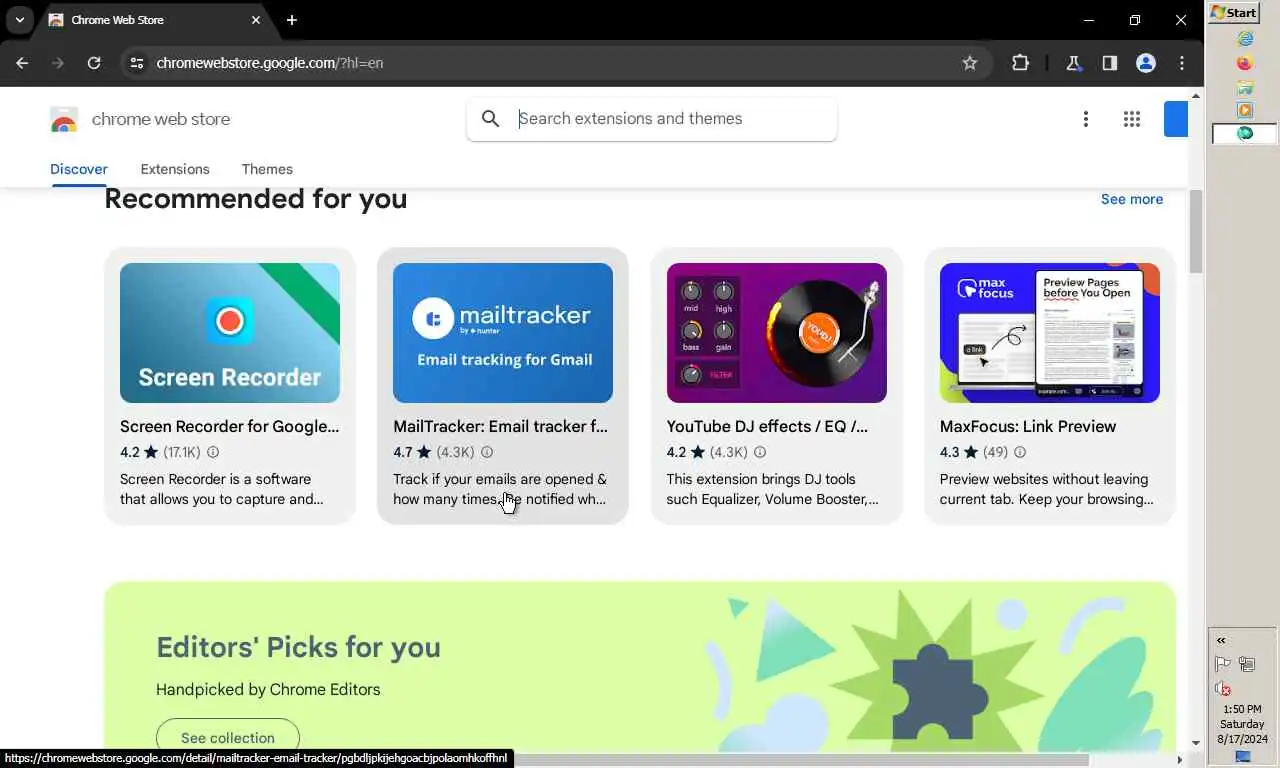The image size is (1280, 768).
Task: Show rating info for Screen Recorder
Action: (x=212, y=453)
